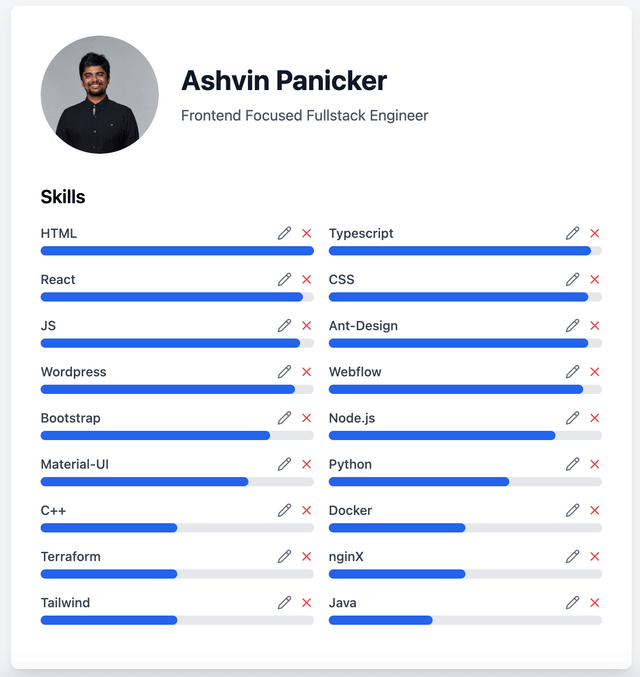Delete the Java skill
Screen dimensions: 640x677
point(595,603)
